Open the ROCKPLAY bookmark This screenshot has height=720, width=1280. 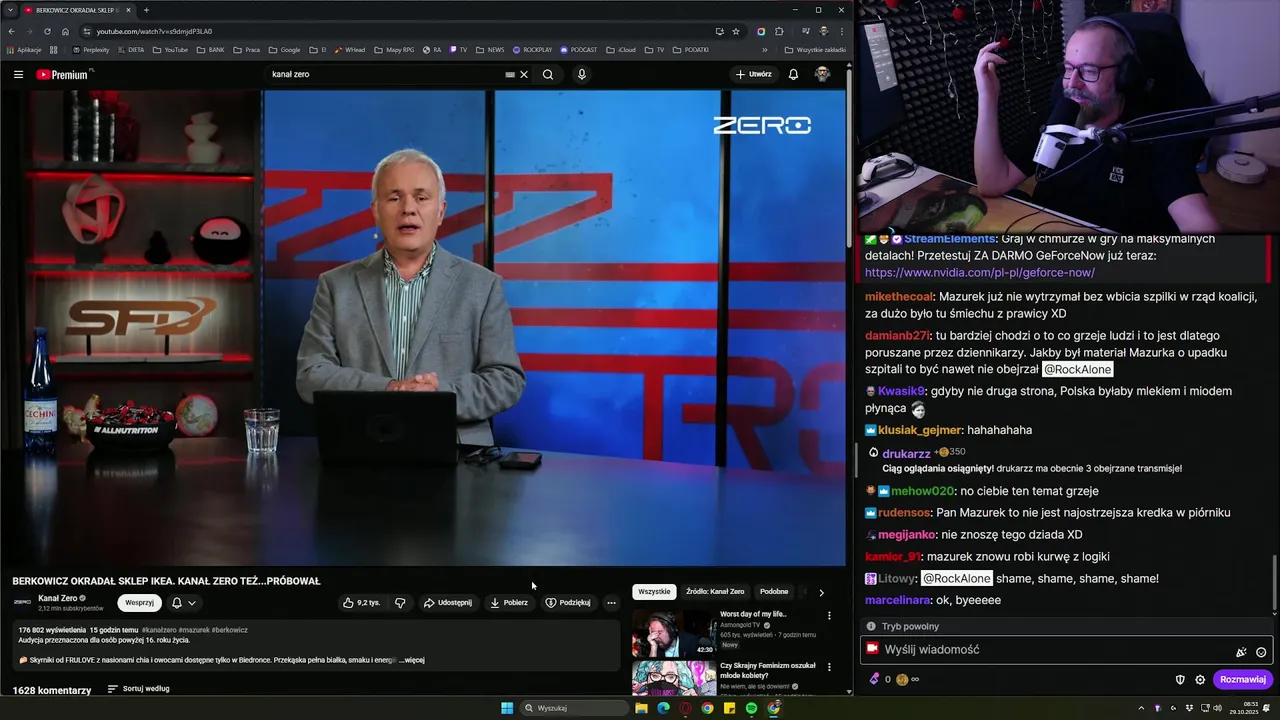click(x=532, y=49)
